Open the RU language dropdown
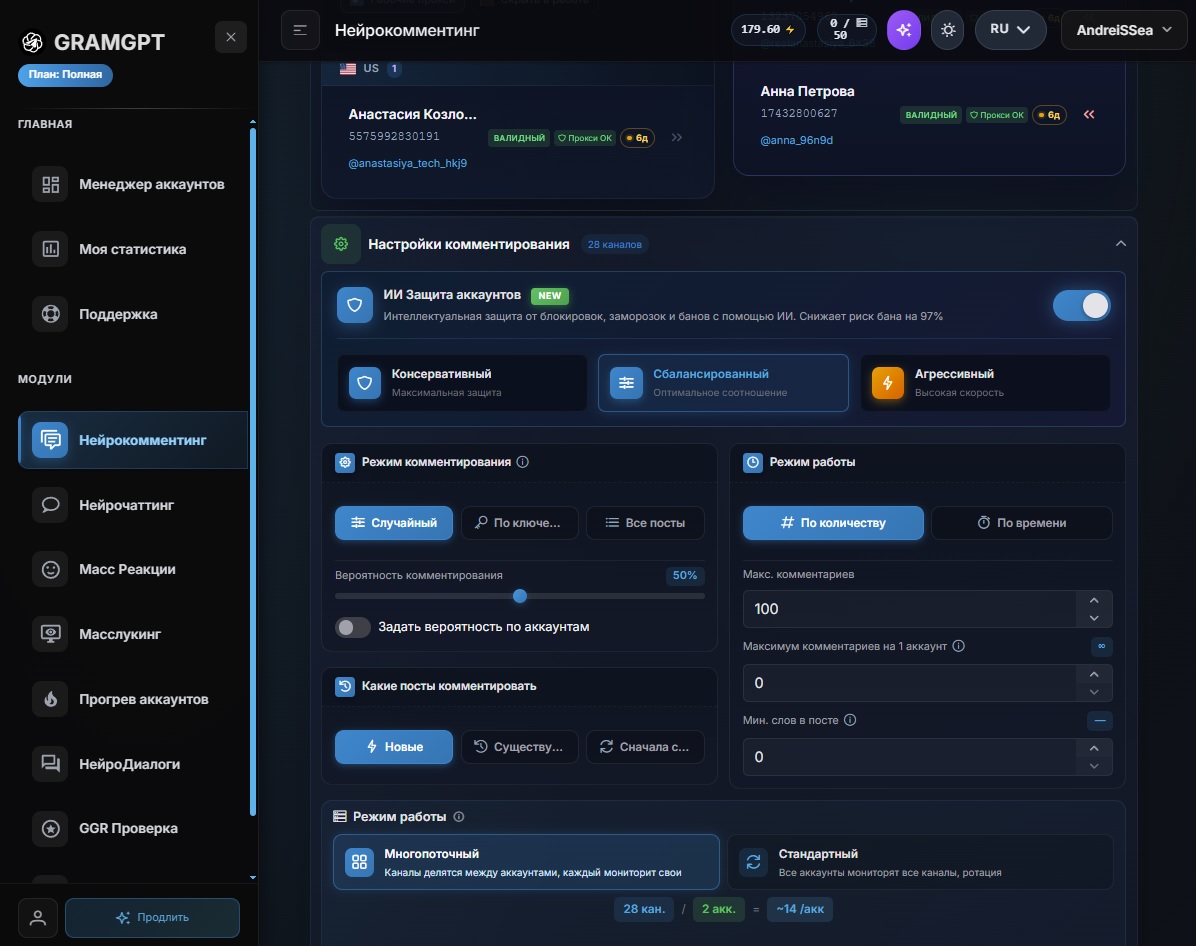The image size is (1196, 946). [x=1010, y=30]
